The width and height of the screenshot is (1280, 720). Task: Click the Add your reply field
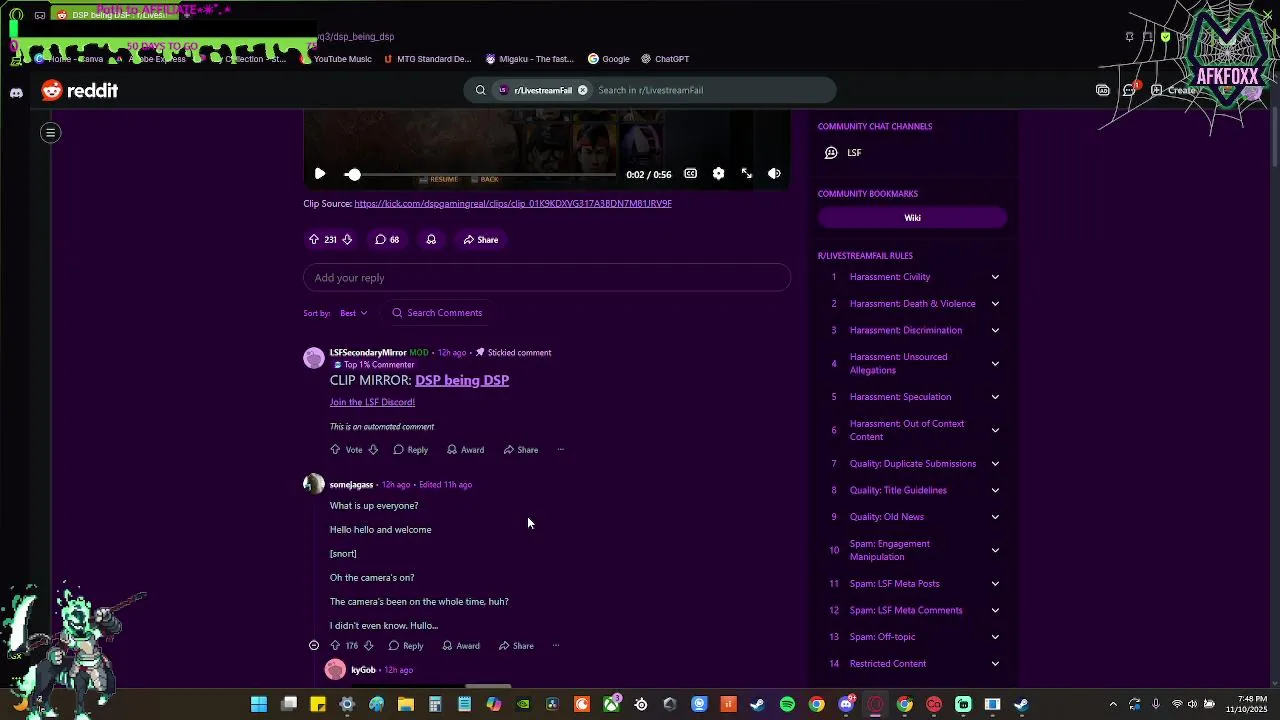pyautogui.click(x=547, y=278)
